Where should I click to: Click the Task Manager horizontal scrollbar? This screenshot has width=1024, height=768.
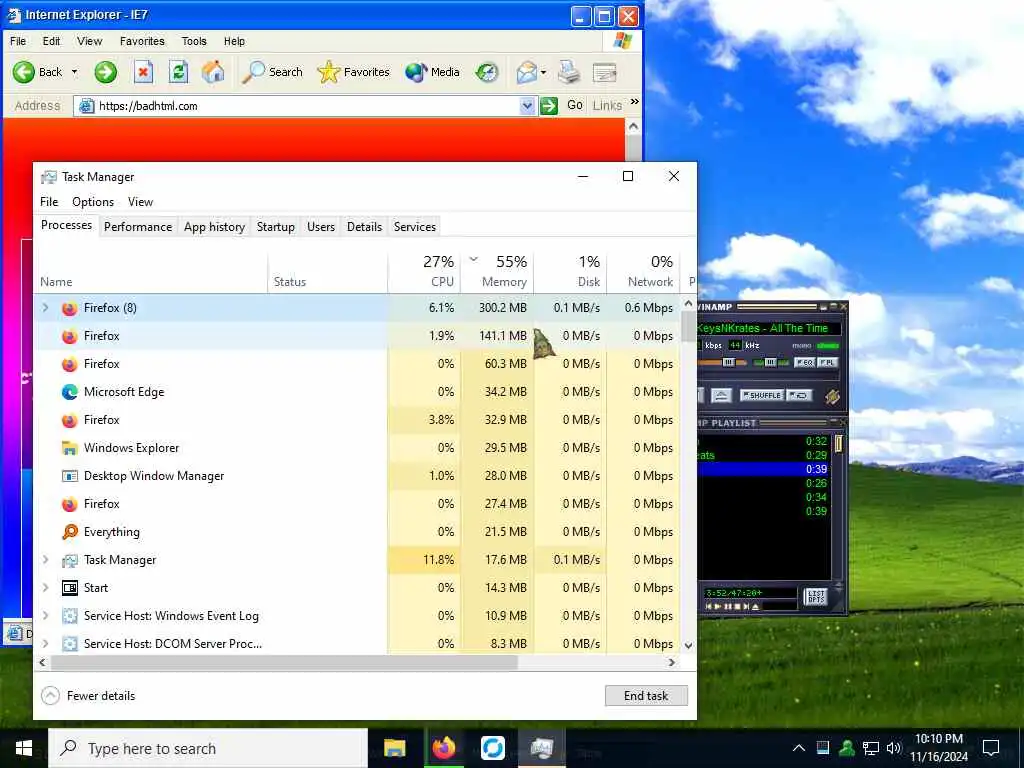(284, 662)
